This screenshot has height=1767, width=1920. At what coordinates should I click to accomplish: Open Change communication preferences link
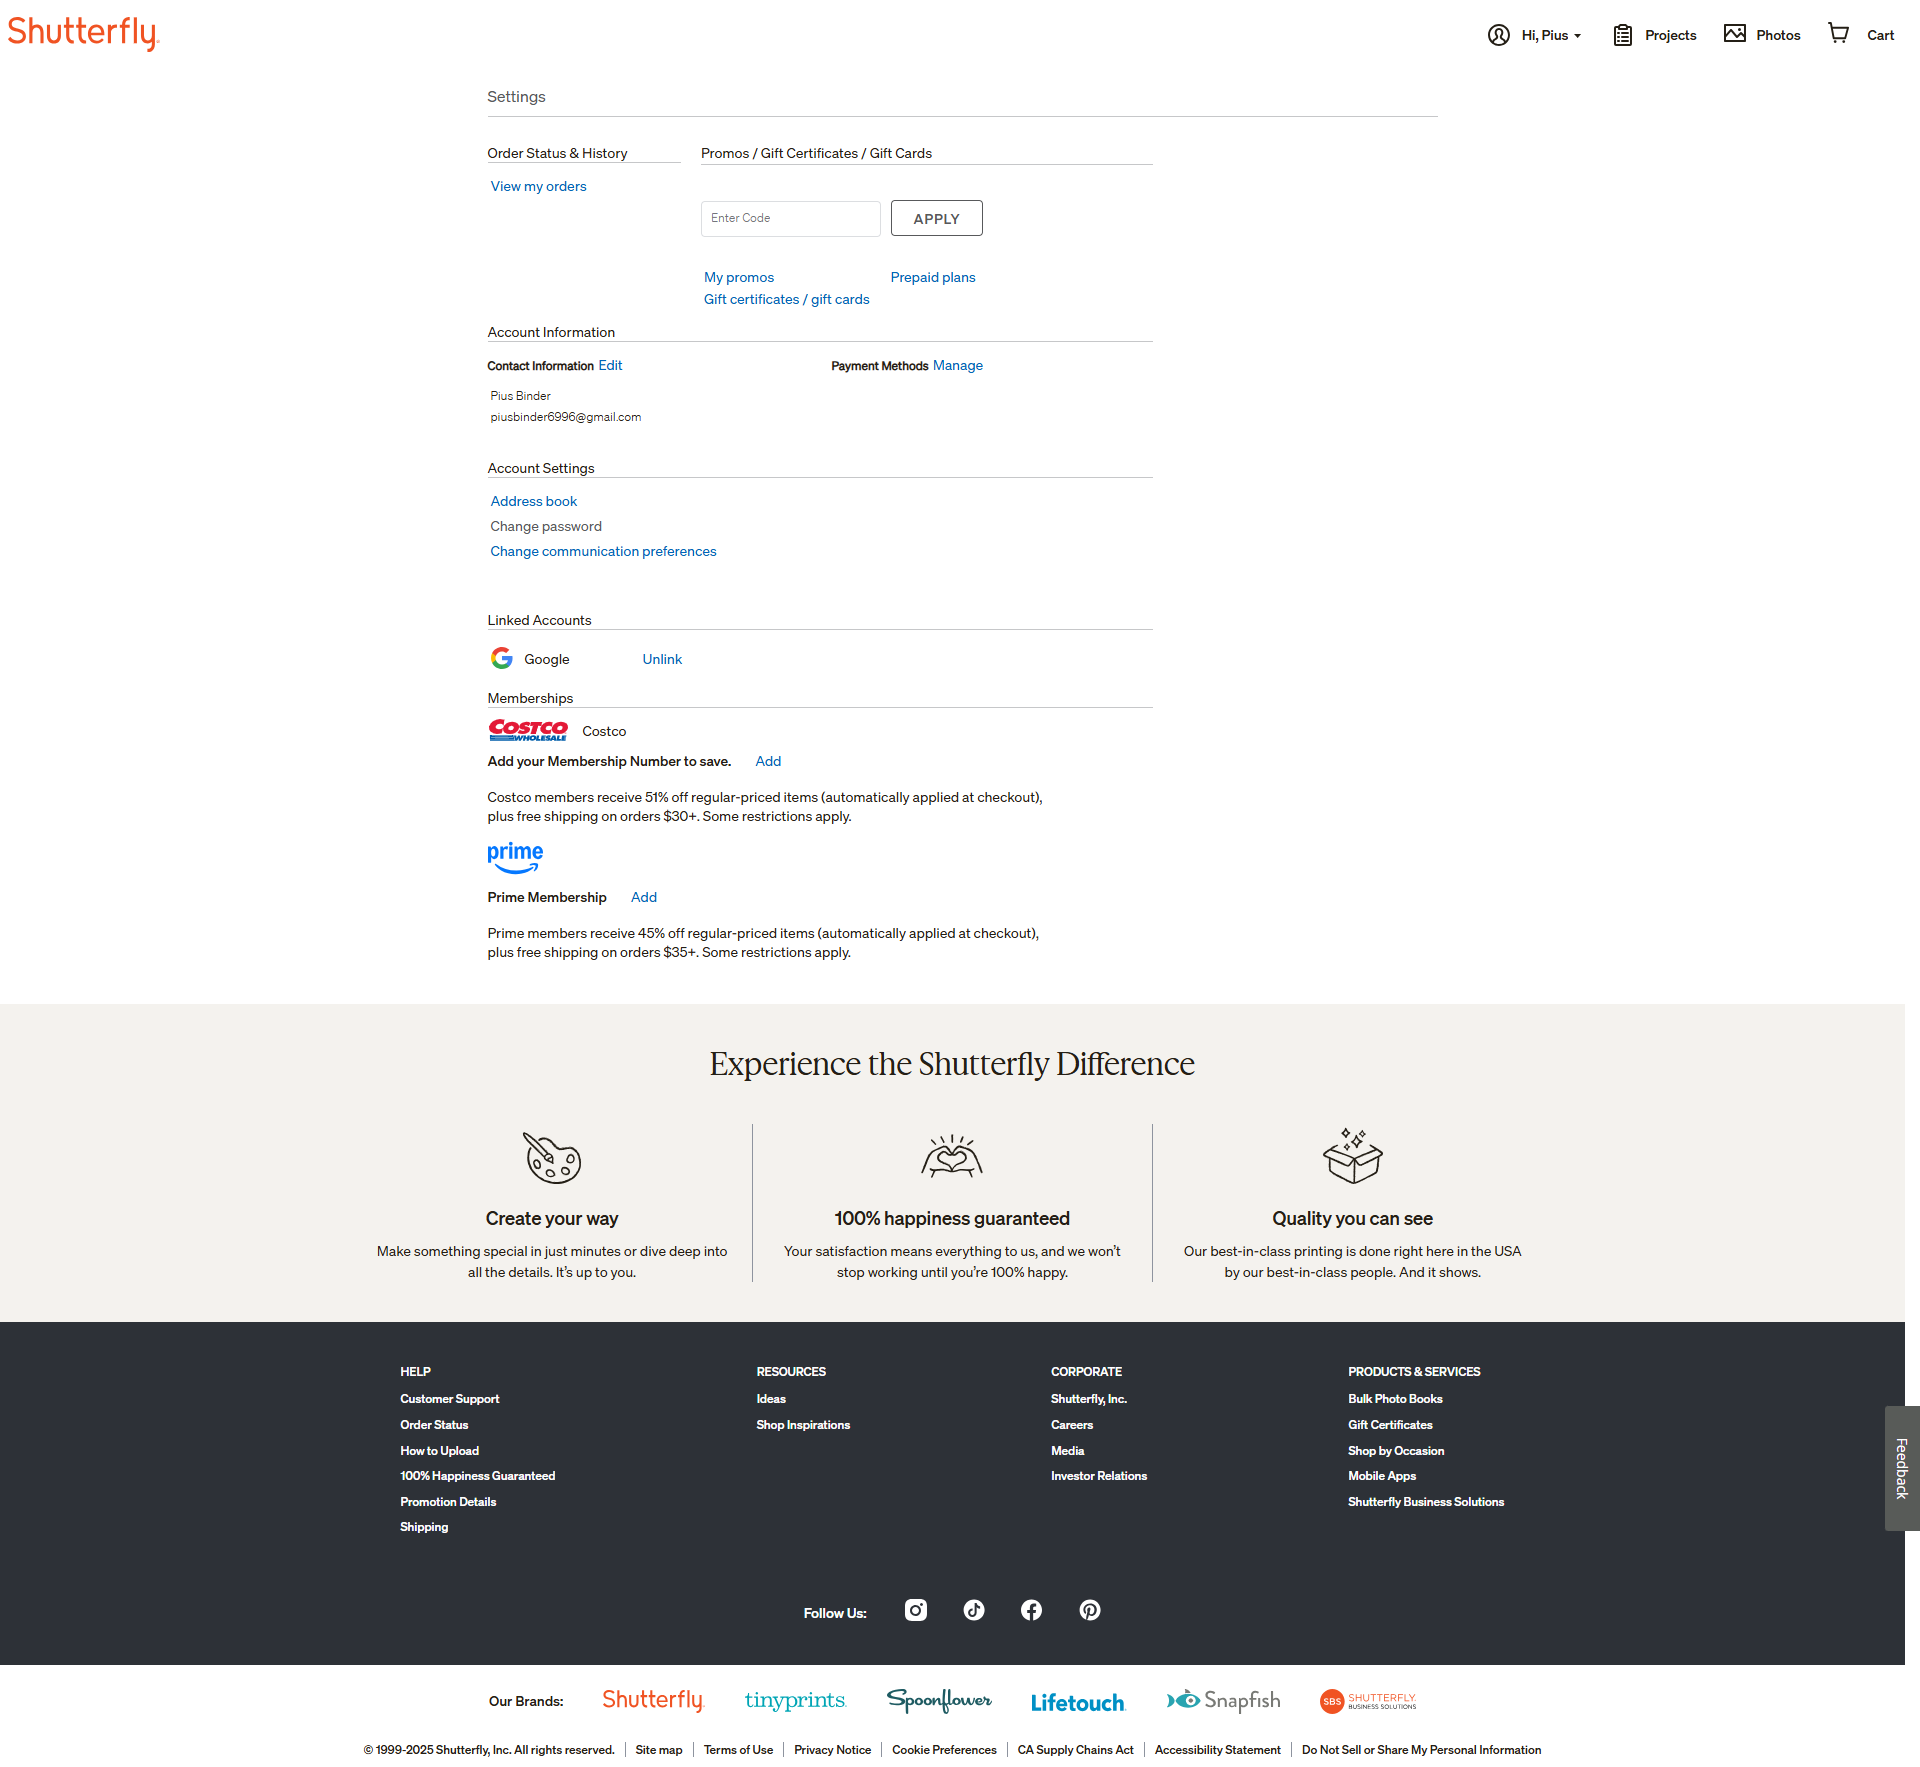[x=603, y=551]
